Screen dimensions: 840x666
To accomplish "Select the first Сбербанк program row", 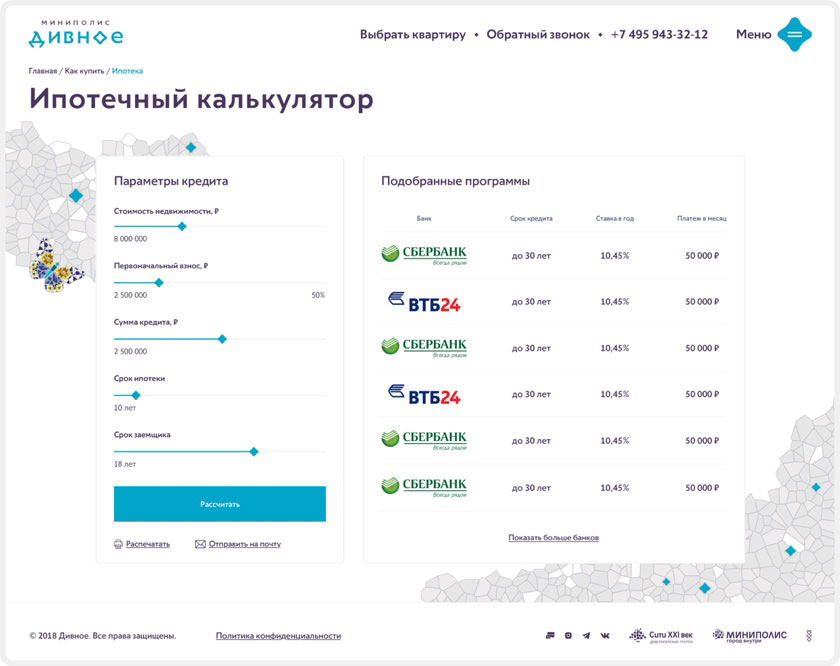I will 553,255.
